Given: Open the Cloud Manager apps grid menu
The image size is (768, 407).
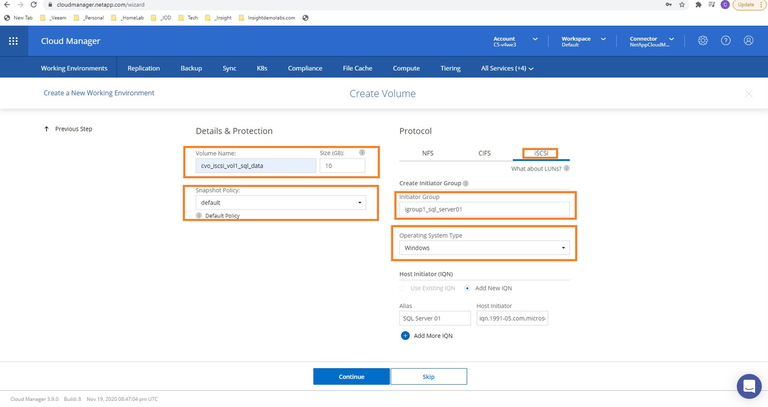Looking at the screenshot, I should [13, 41].
